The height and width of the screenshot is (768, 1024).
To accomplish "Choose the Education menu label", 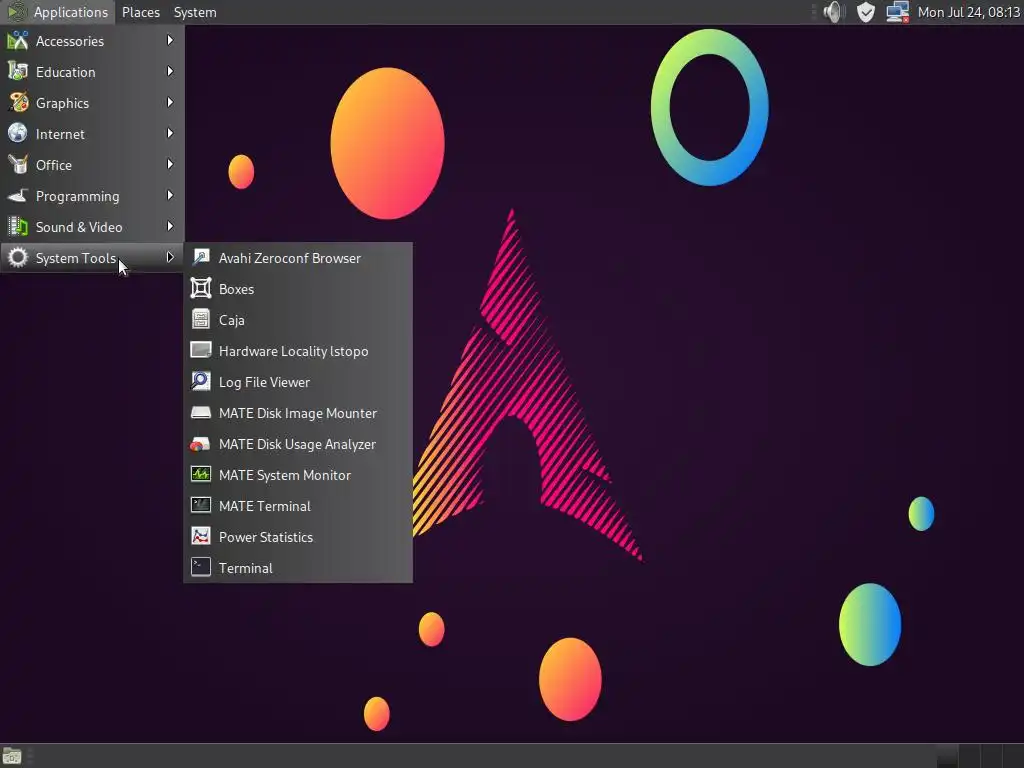I will tap(65, 72).
